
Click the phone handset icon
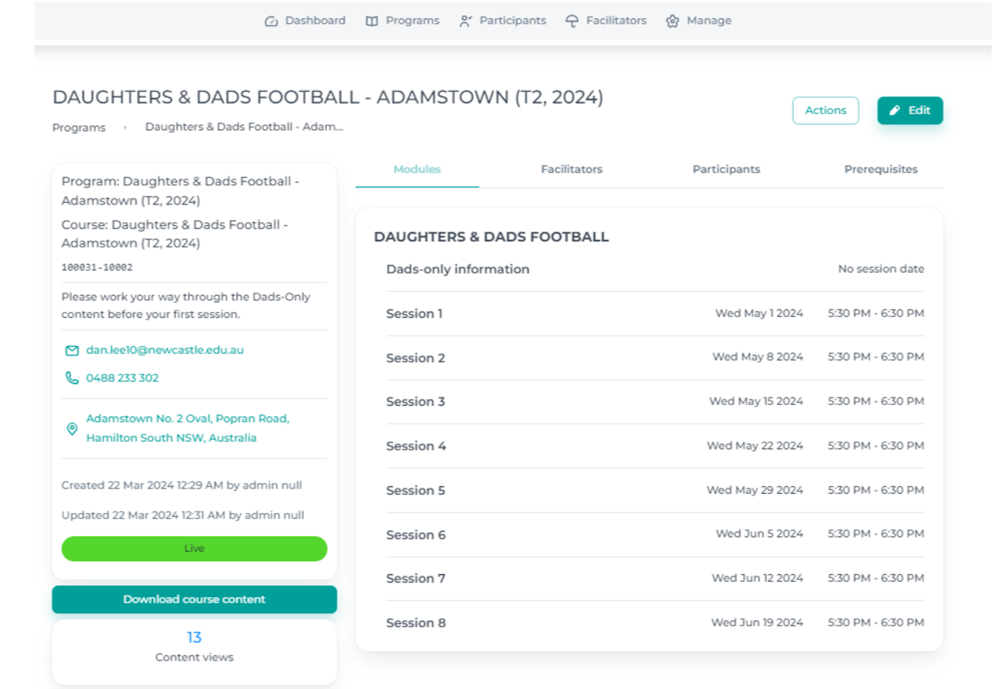(x=72, y=378)
